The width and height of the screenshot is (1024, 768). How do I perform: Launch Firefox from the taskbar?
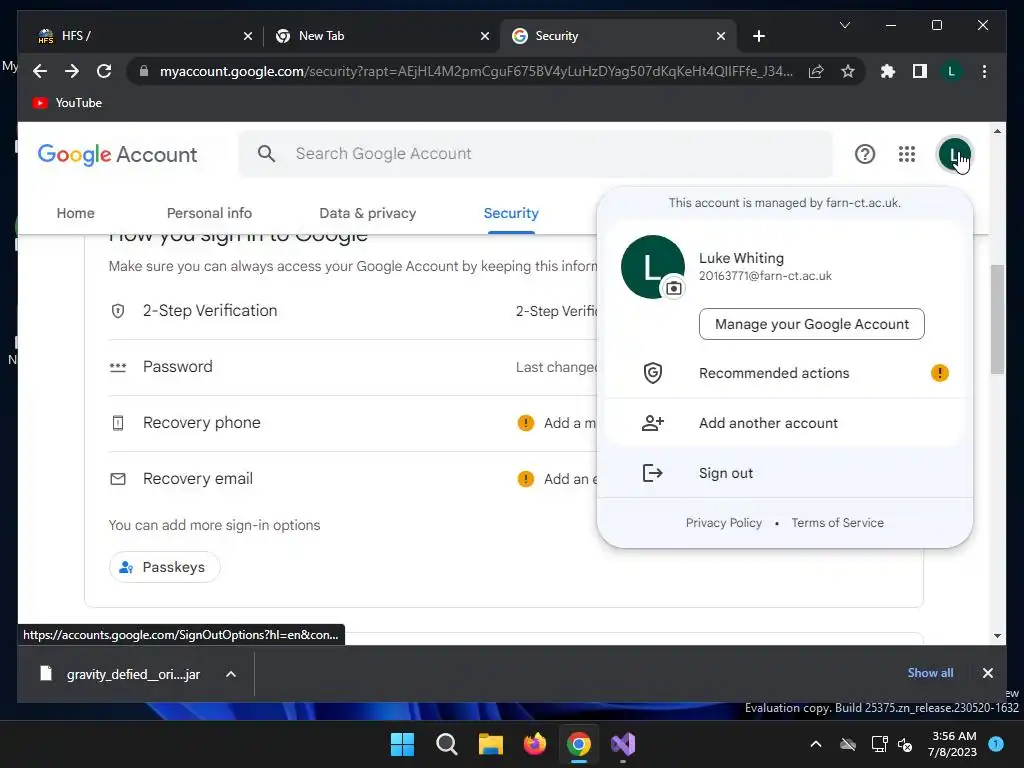(535, 744)
